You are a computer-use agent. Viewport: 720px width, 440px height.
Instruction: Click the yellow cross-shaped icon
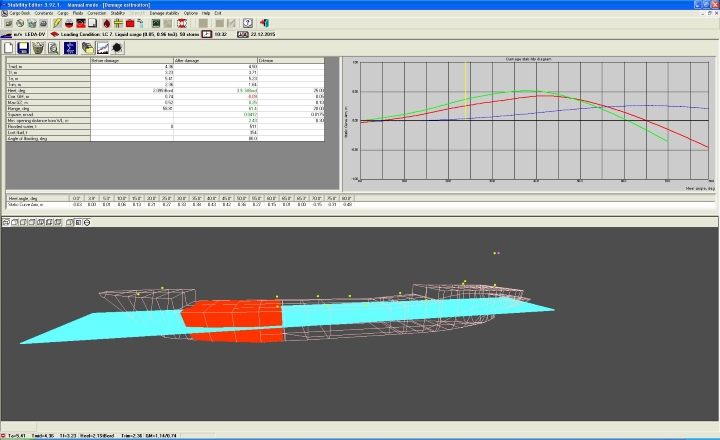coord(118,23)
